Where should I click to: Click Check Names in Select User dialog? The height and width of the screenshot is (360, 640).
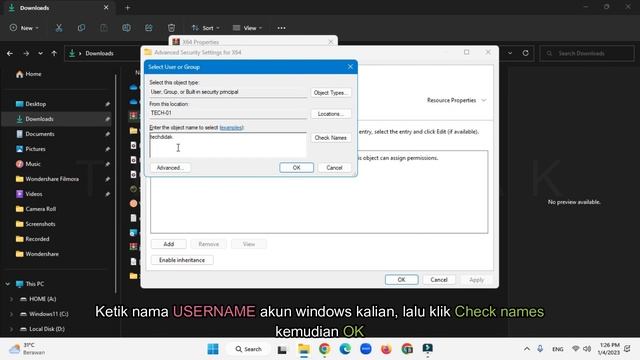(x=330, y=138)
